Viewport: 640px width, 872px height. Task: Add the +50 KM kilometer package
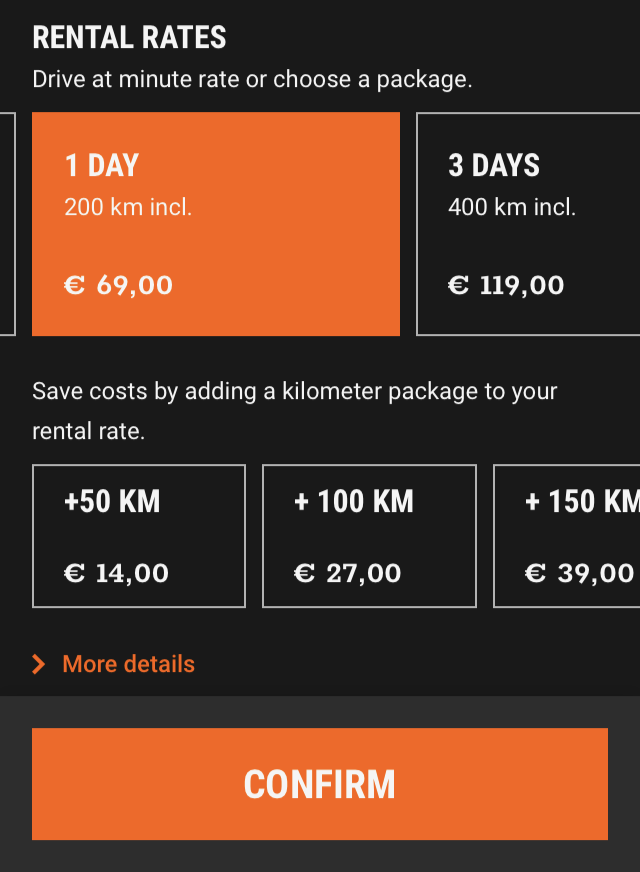[x=139, y=536]
